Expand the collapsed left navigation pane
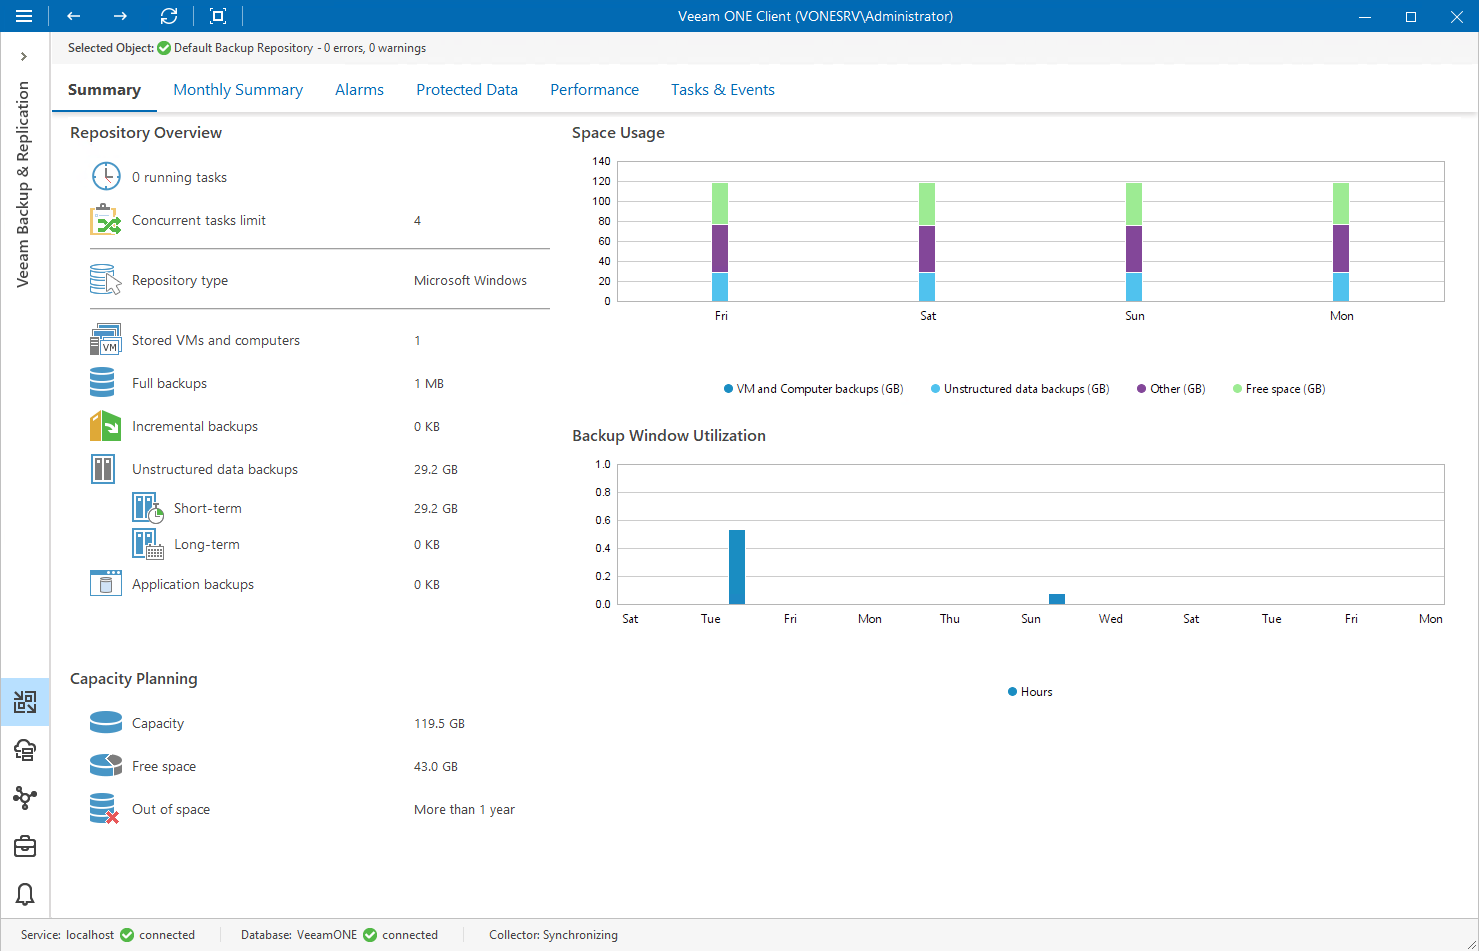The width and height of the screenshot is (1479, 952). (25, 56)
